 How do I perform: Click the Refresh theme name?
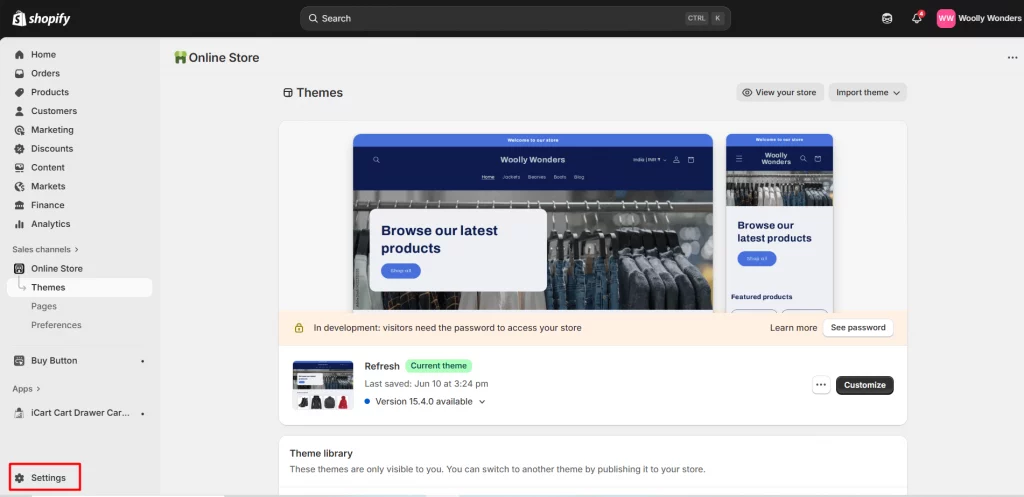point(381,366)
